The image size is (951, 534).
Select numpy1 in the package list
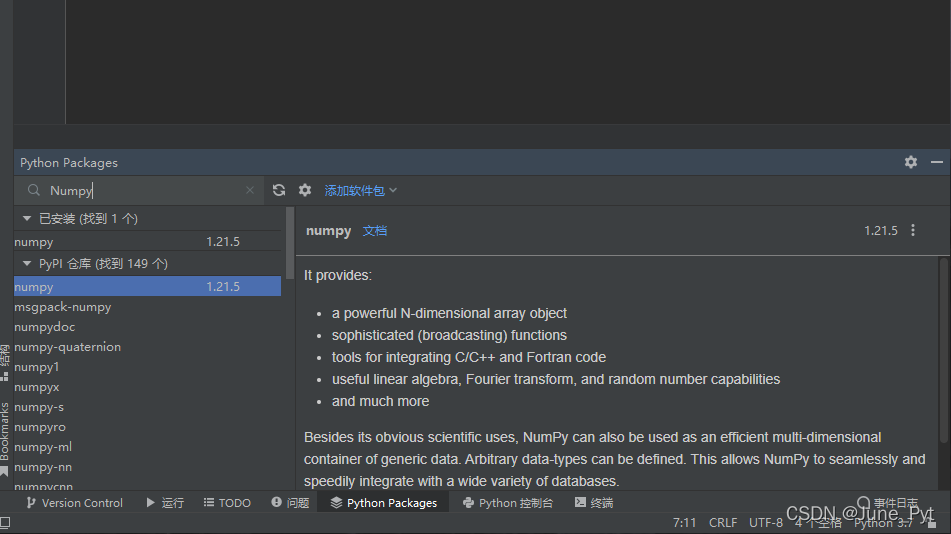coord(147,367)
